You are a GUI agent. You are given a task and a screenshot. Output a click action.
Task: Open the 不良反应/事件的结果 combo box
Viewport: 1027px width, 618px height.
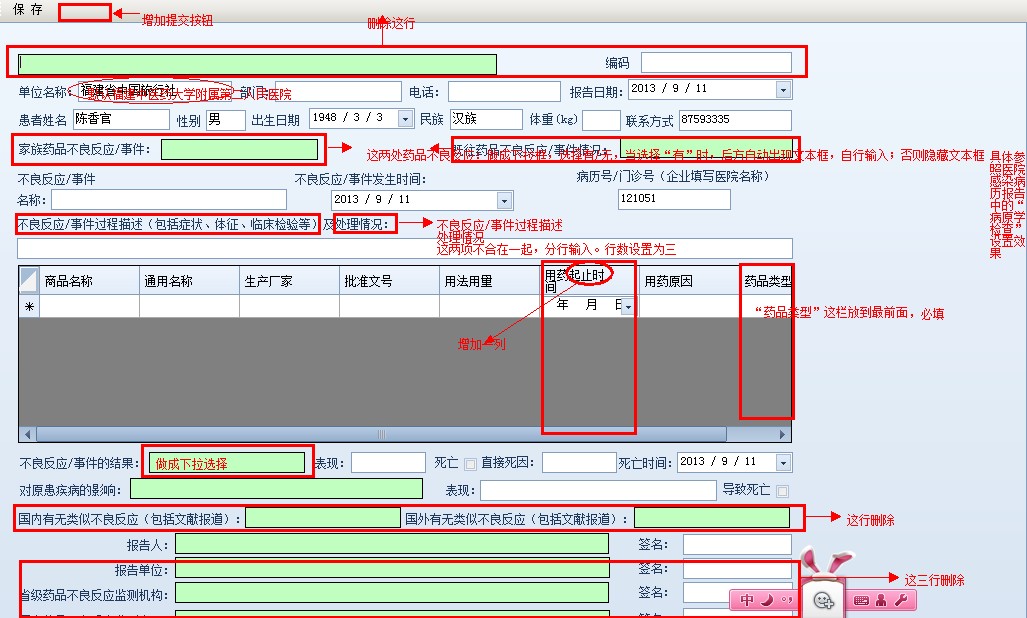point(227,464)
